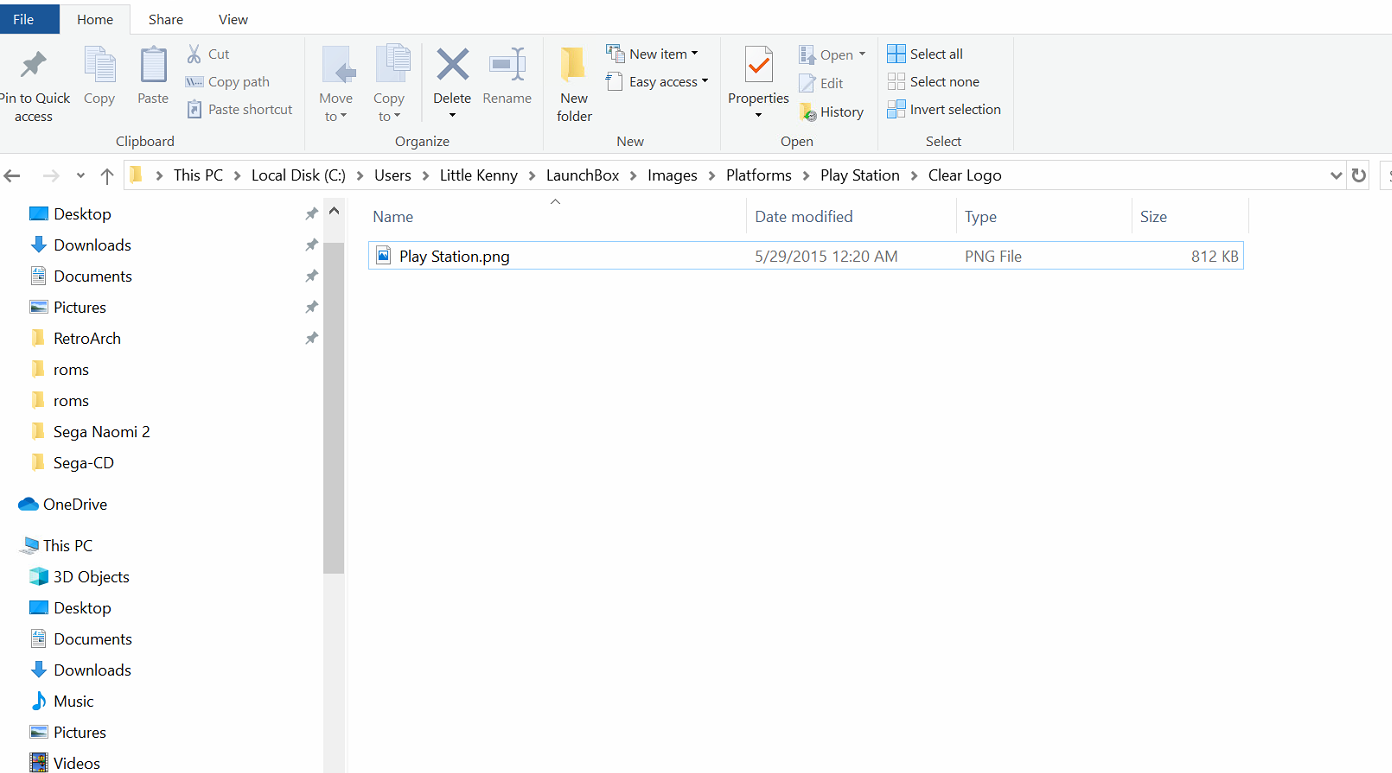Create a New folder
1392x773 pixels.
(x=574, y=84)
